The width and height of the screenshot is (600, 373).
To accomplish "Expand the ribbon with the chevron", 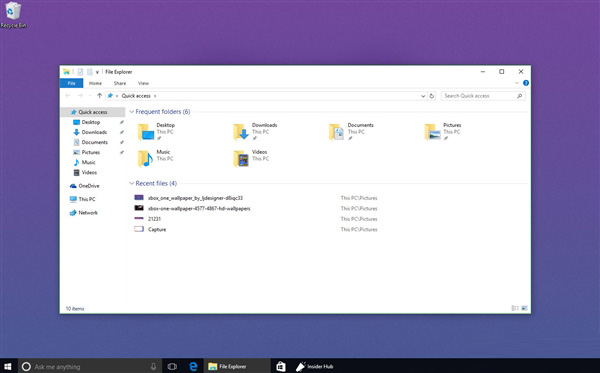I will point(517,83).
